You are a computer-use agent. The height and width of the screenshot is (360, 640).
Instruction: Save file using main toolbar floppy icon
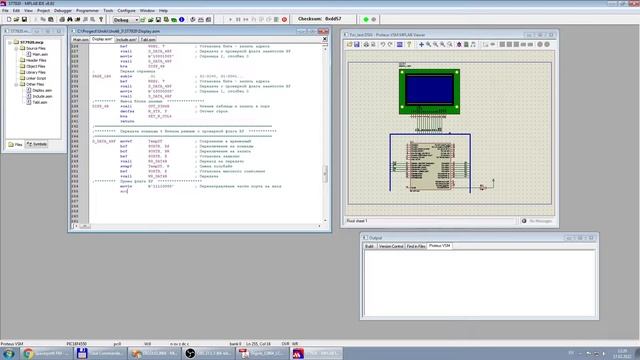24,20
